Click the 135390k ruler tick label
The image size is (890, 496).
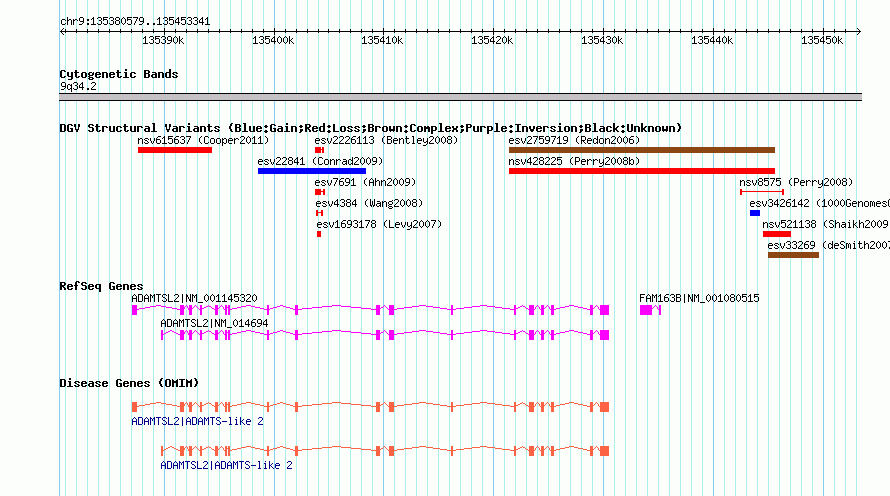163,40
